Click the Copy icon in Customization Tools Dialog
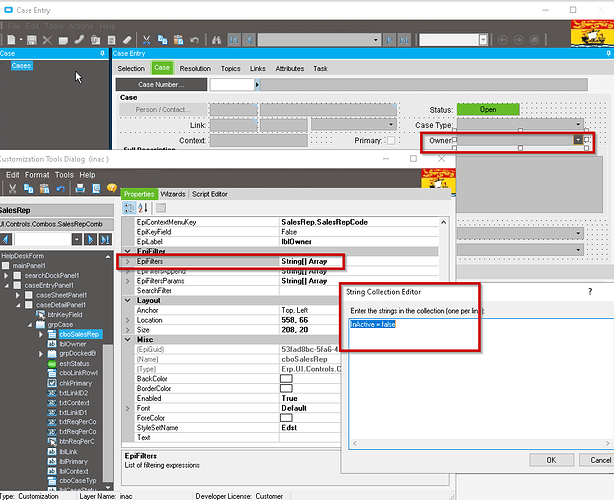 (29, 189)
